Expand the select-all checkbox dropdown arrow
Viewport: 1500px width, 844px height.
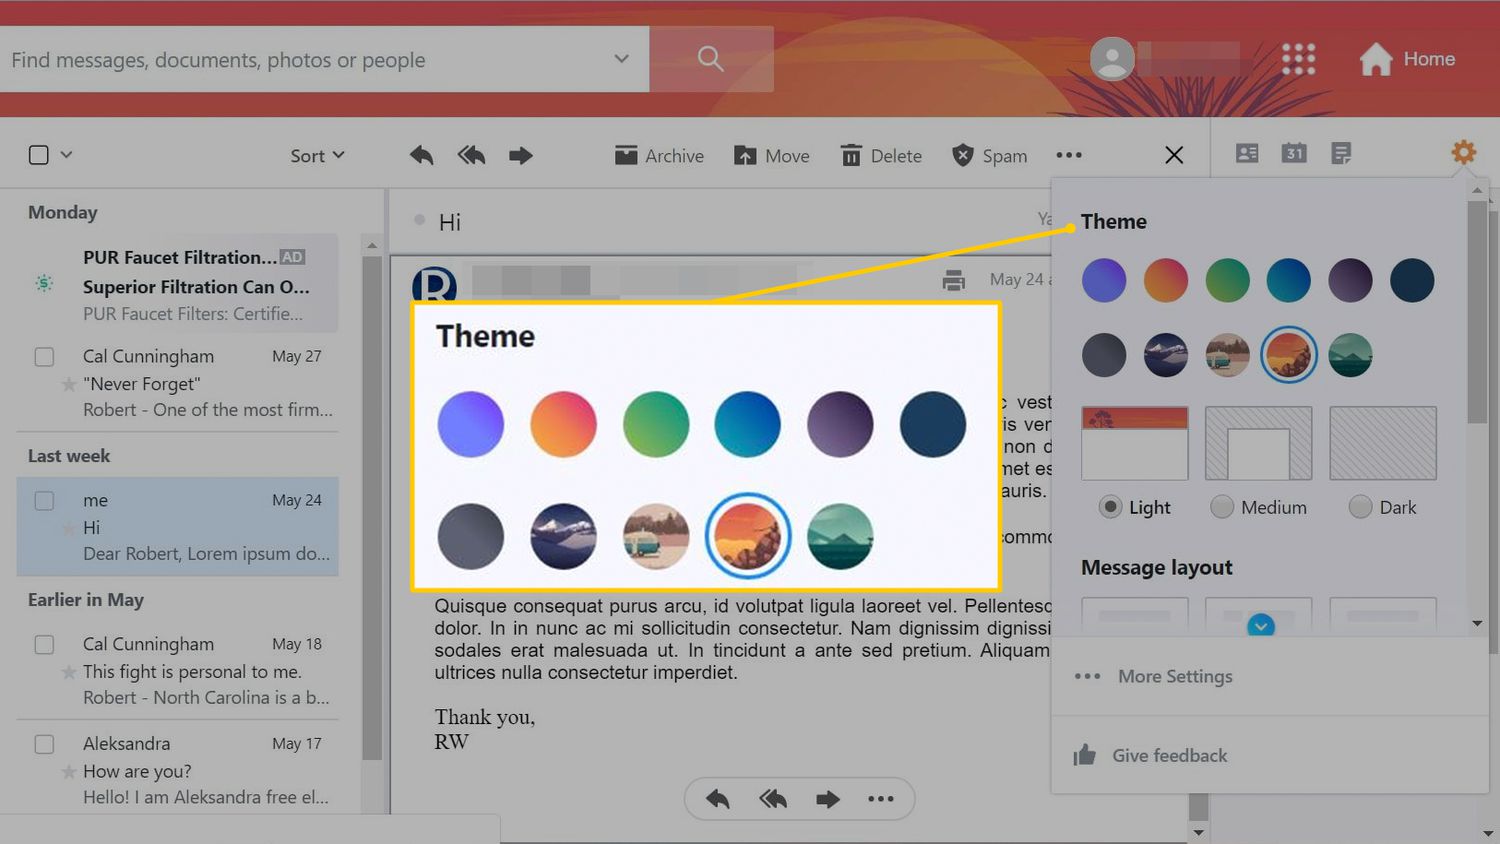(67, 155)
